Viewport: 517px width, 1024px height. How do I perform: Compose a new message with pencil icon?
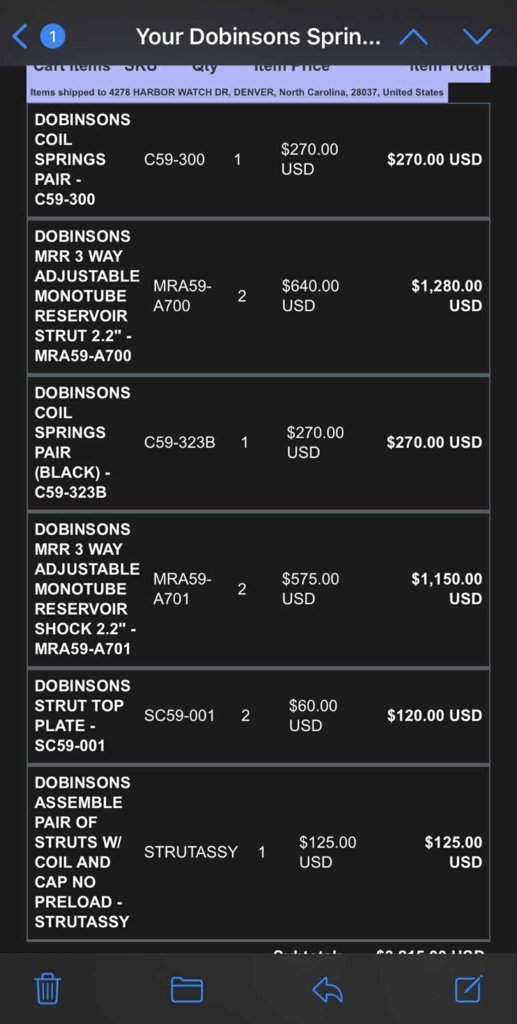coord(469,987)
